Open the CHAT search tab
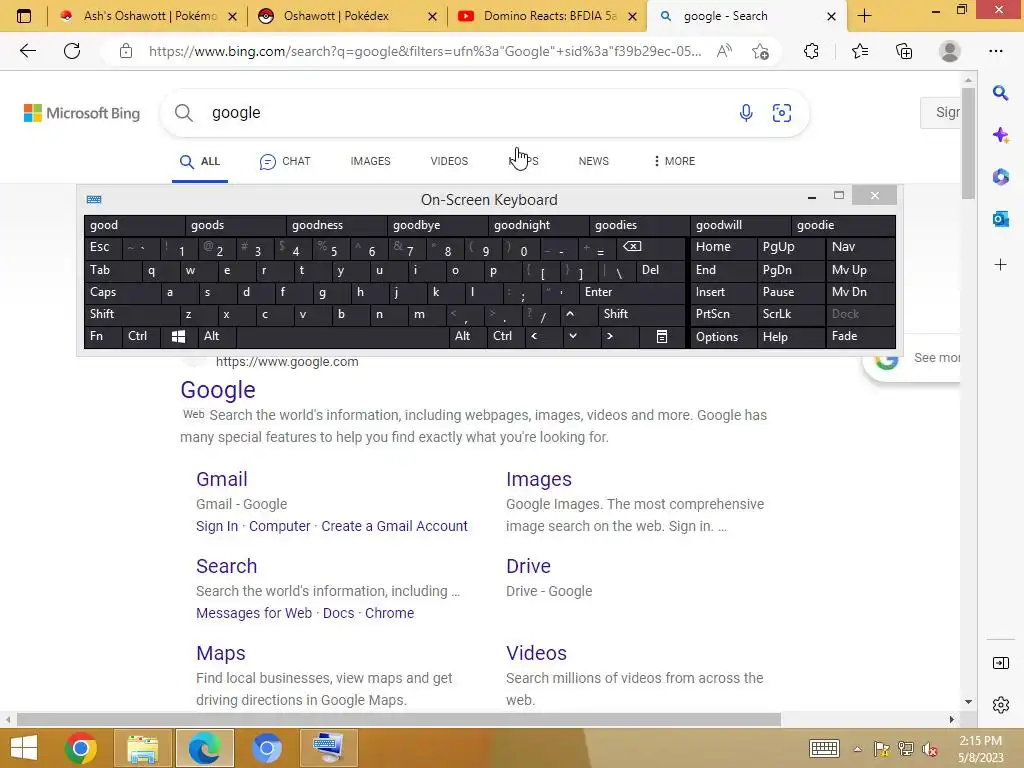Viewport: 1024px width, 768px height. (x=285, y=161)
